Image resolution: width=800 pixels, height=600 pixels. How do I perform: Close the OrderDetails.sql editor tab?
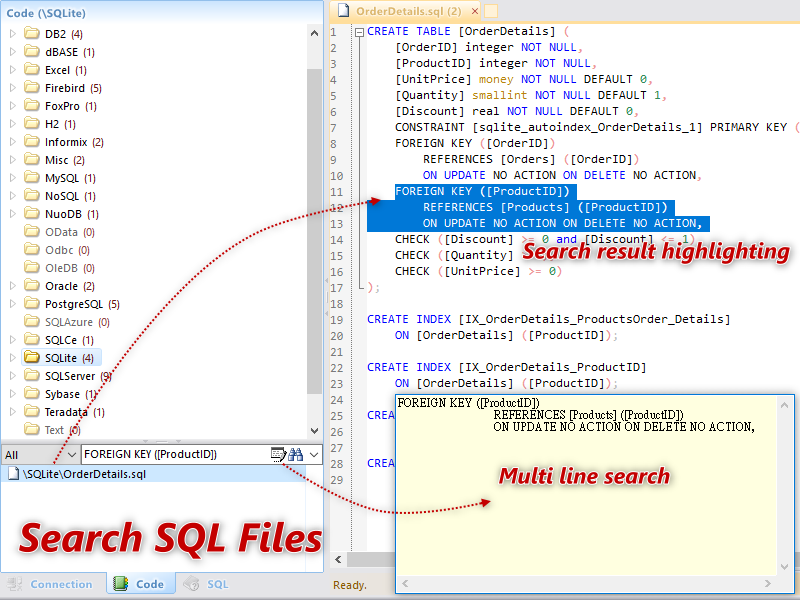click(475, 11)
